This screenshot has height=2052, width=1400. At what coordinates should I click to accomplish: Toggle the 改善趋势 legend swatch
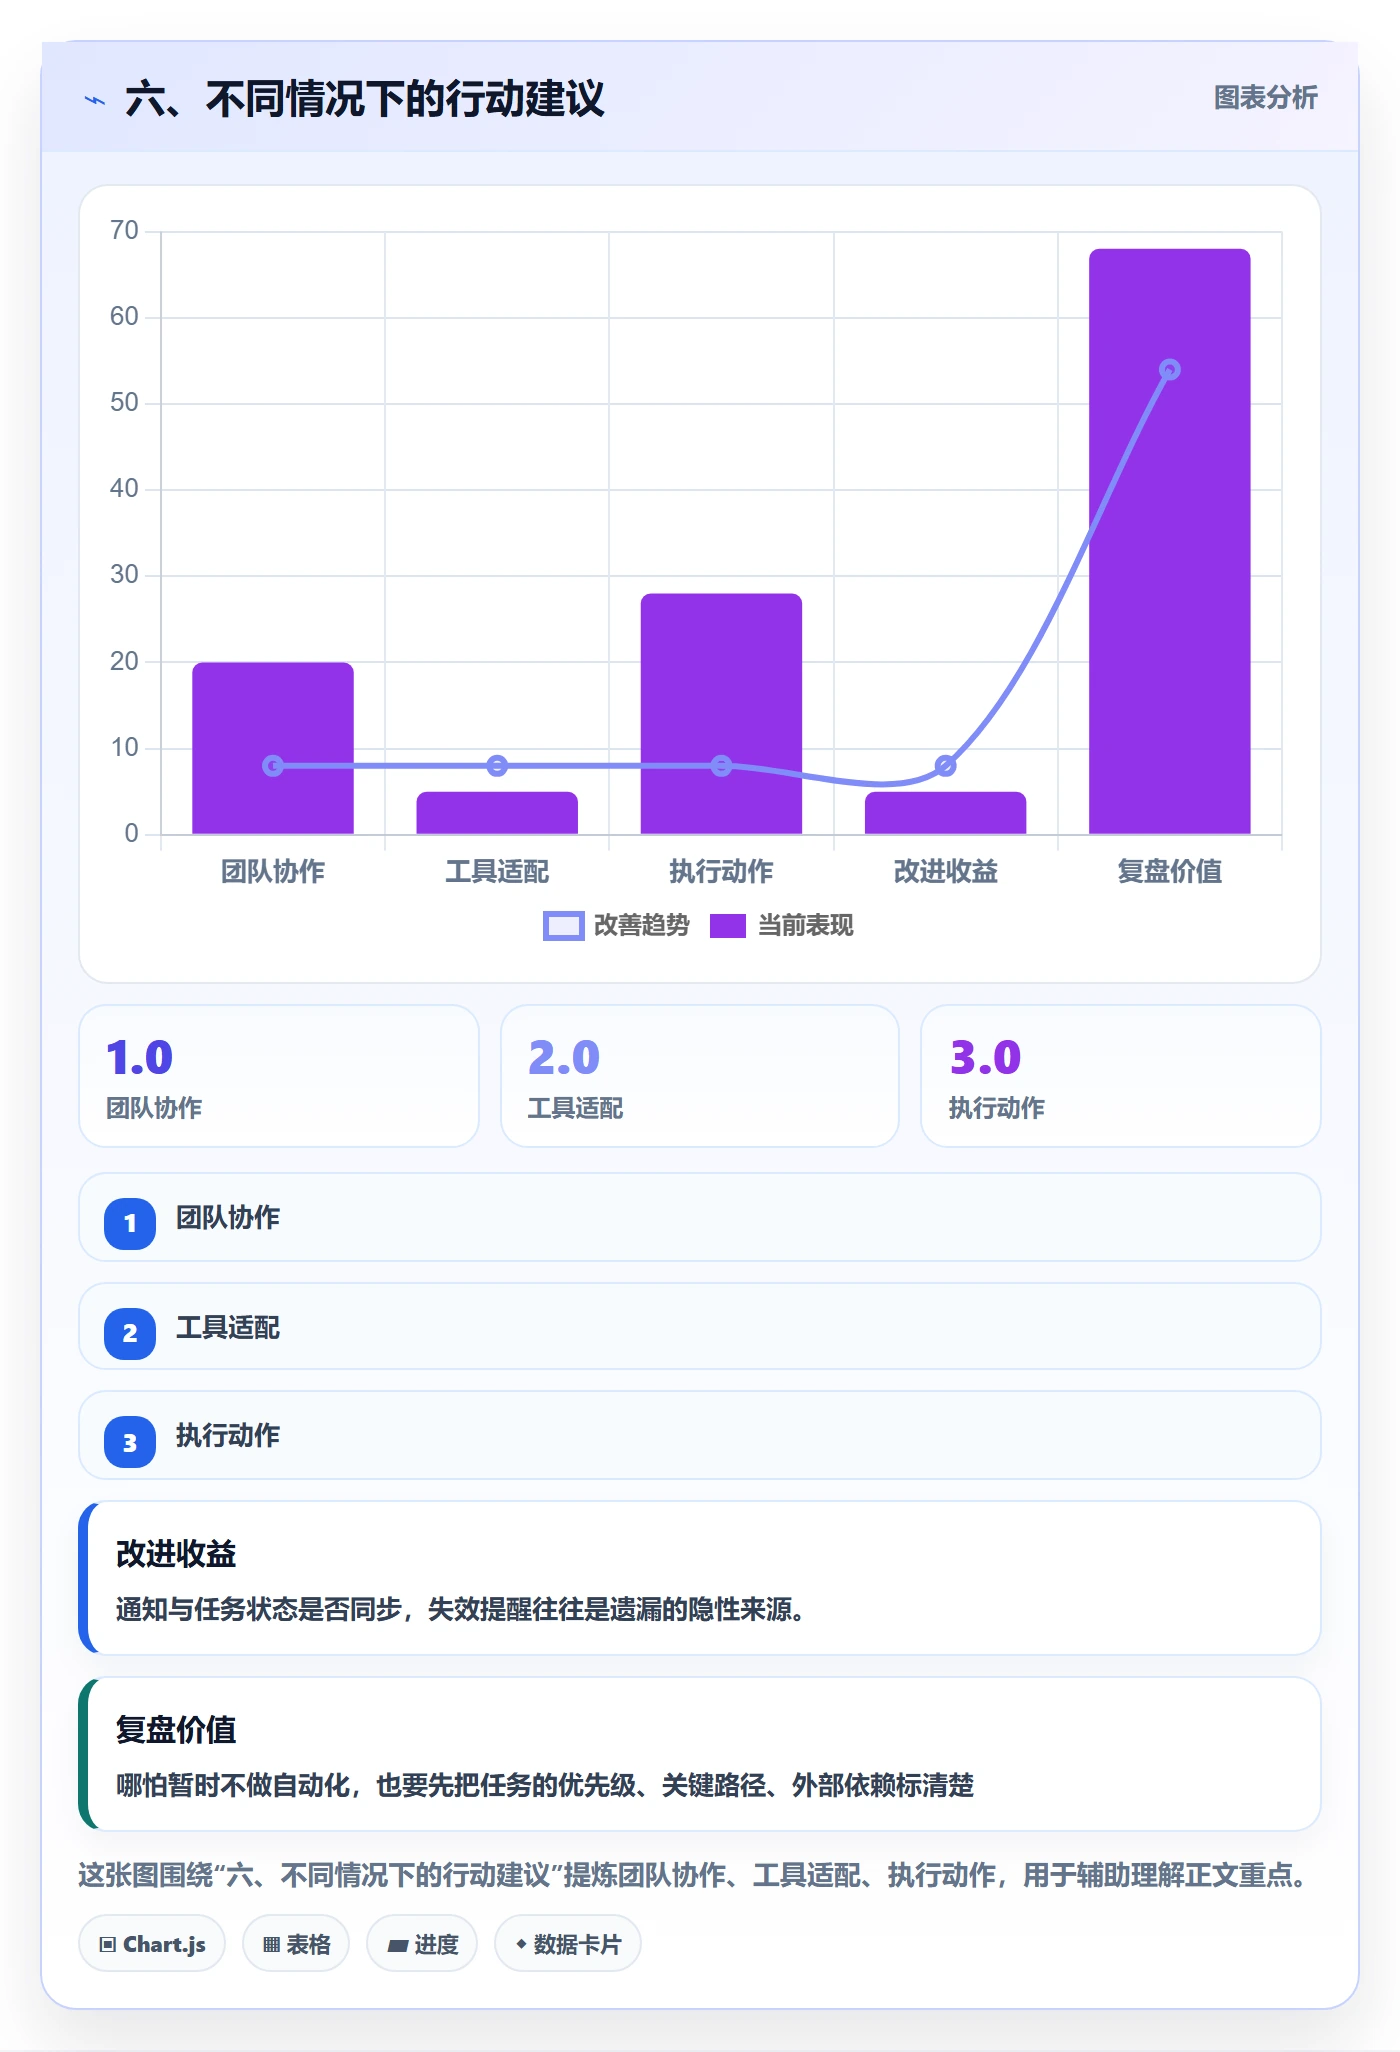563,926
